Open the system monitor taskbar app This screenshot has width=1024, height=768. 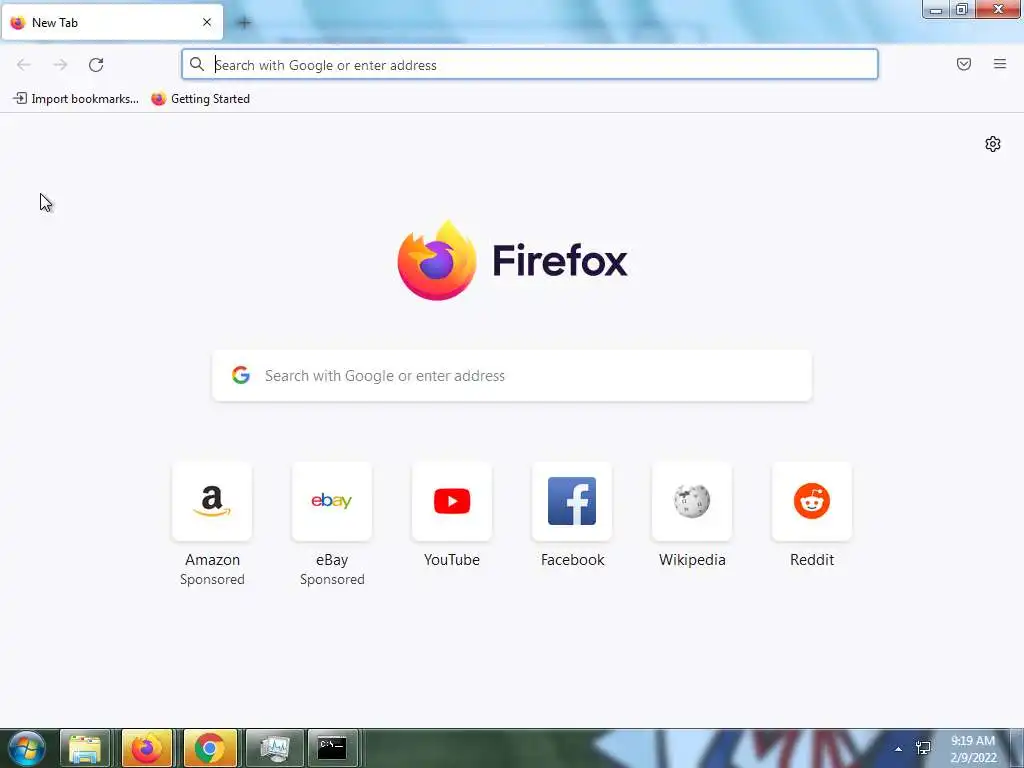click(274, 748)
